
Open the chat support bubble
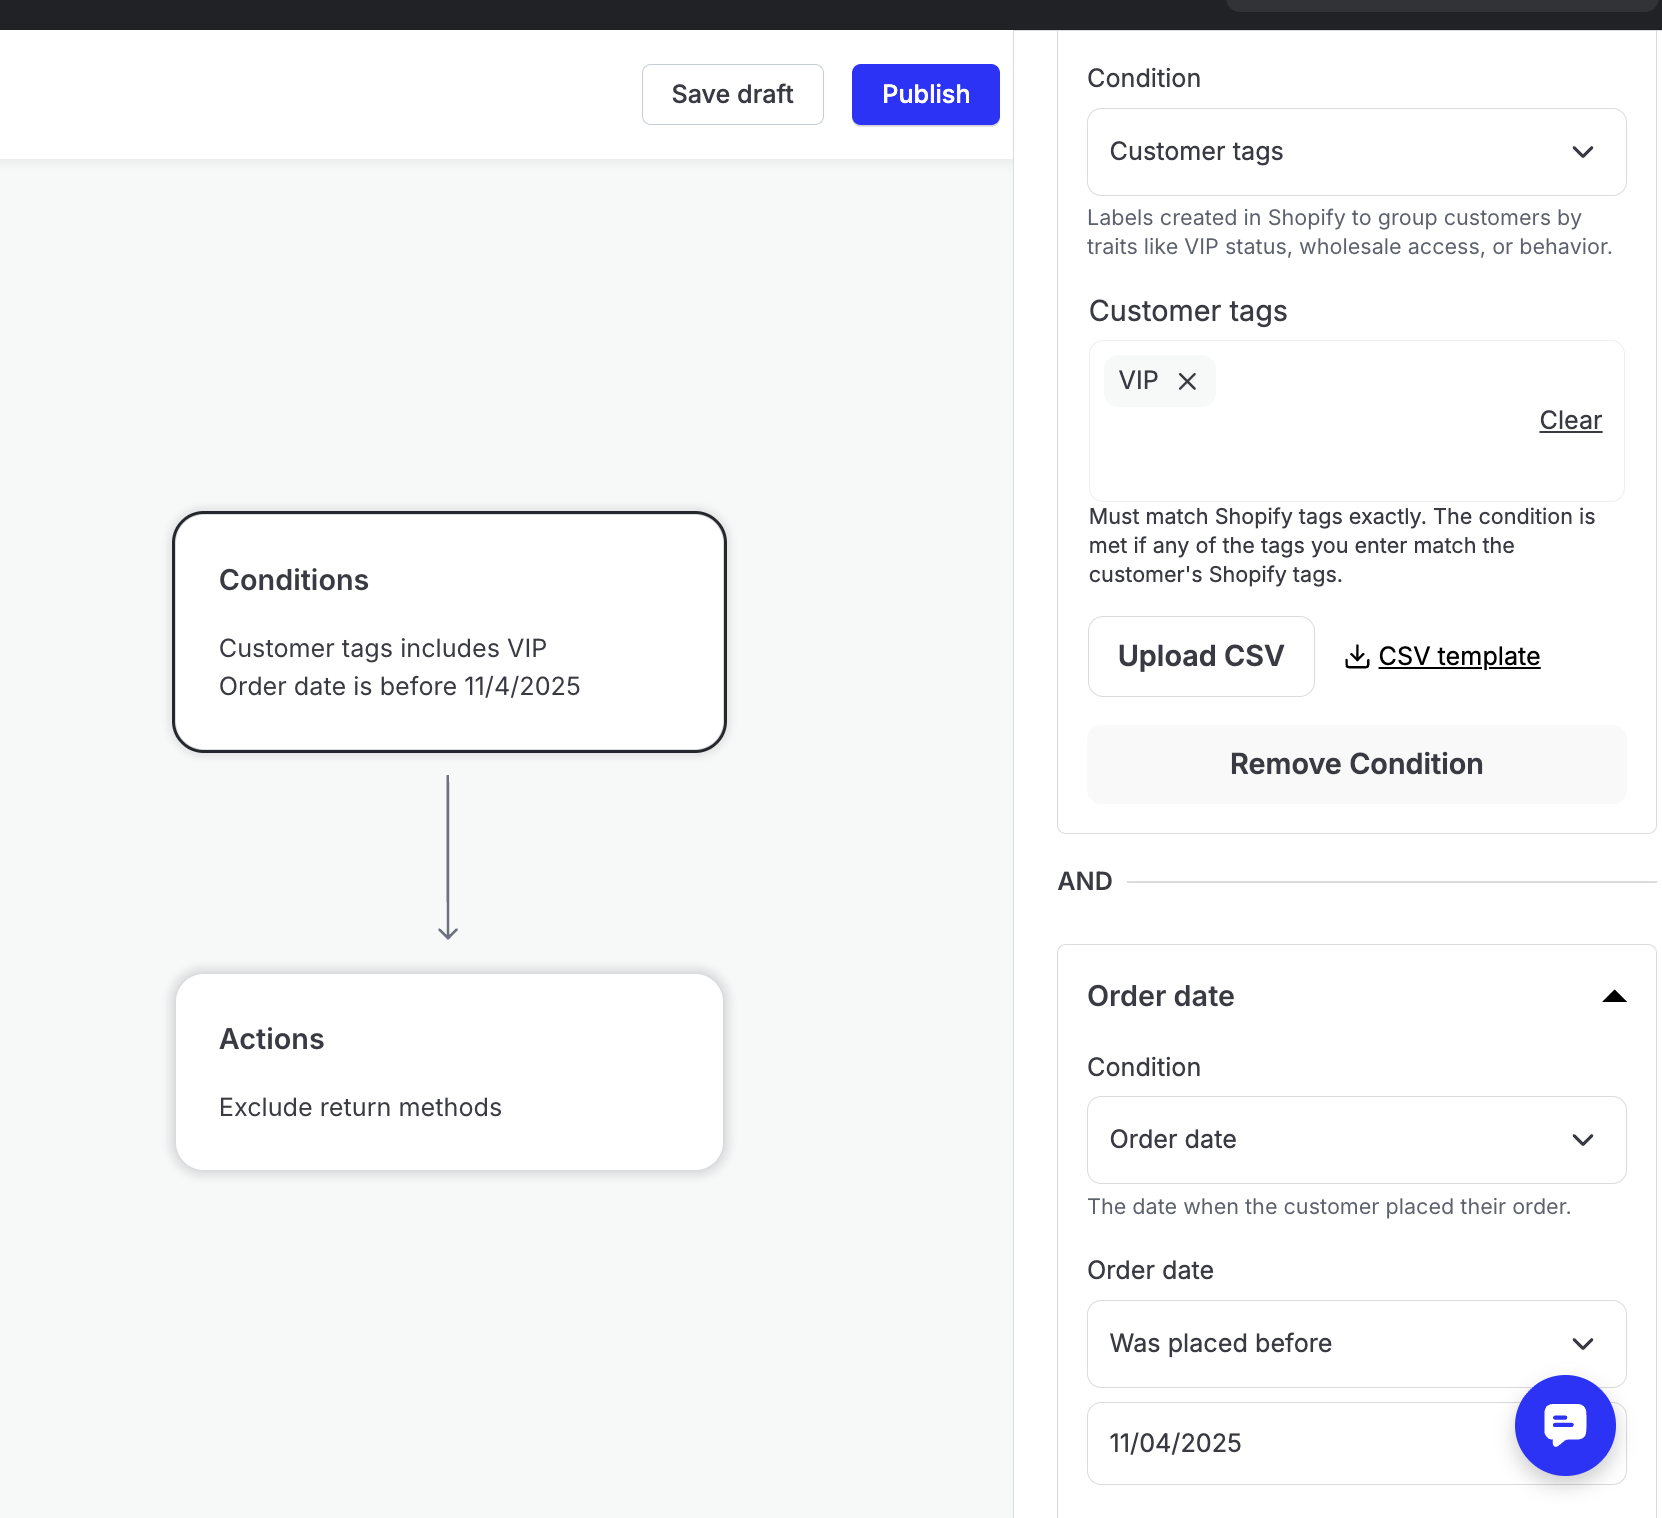point(1564,1425)
